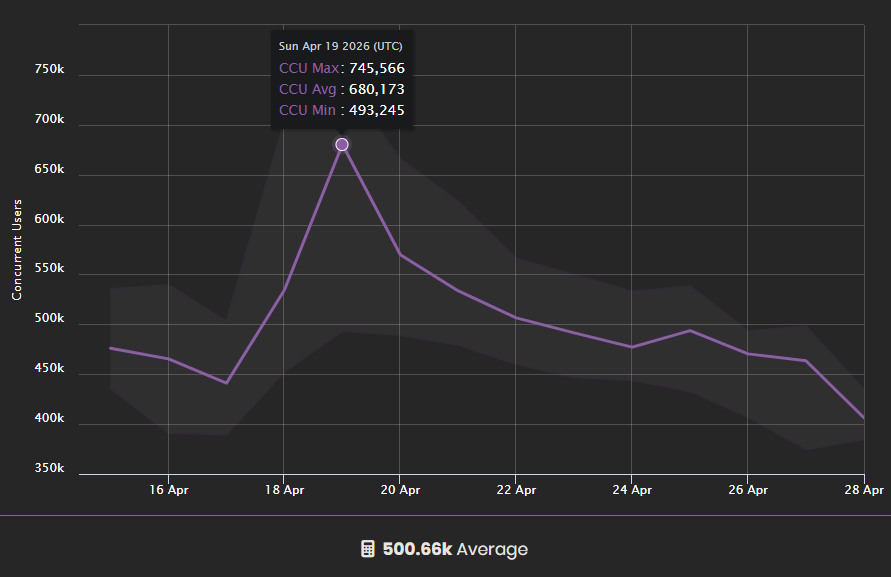The image size is (891, 577).
Task: Click the 500.66k Average text
Action: point(455,549)
